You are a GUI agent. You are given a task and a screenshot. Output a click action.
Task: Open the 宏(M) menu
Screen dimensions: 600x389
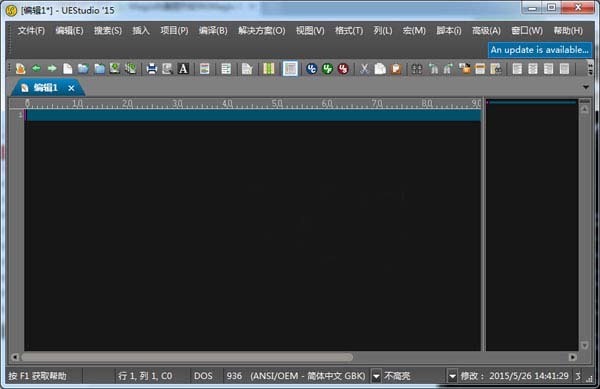[414, 31]
